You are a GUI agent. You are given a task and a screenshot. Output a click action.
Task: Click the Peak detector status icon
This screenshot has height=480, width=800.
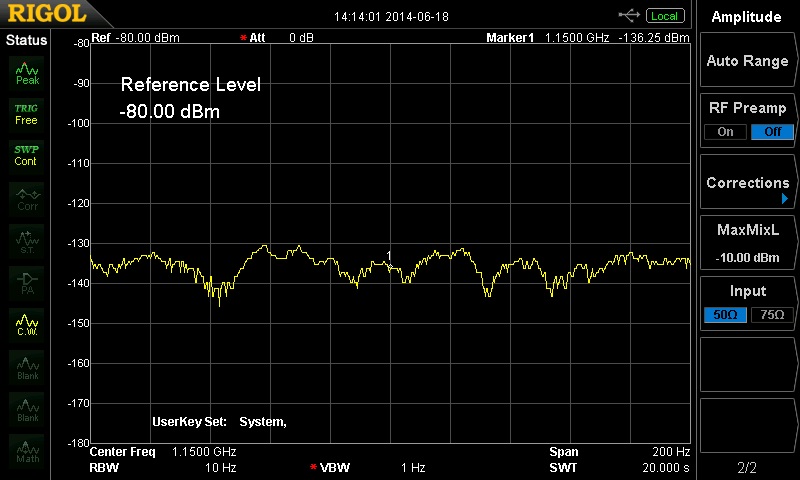pos(27,71)
